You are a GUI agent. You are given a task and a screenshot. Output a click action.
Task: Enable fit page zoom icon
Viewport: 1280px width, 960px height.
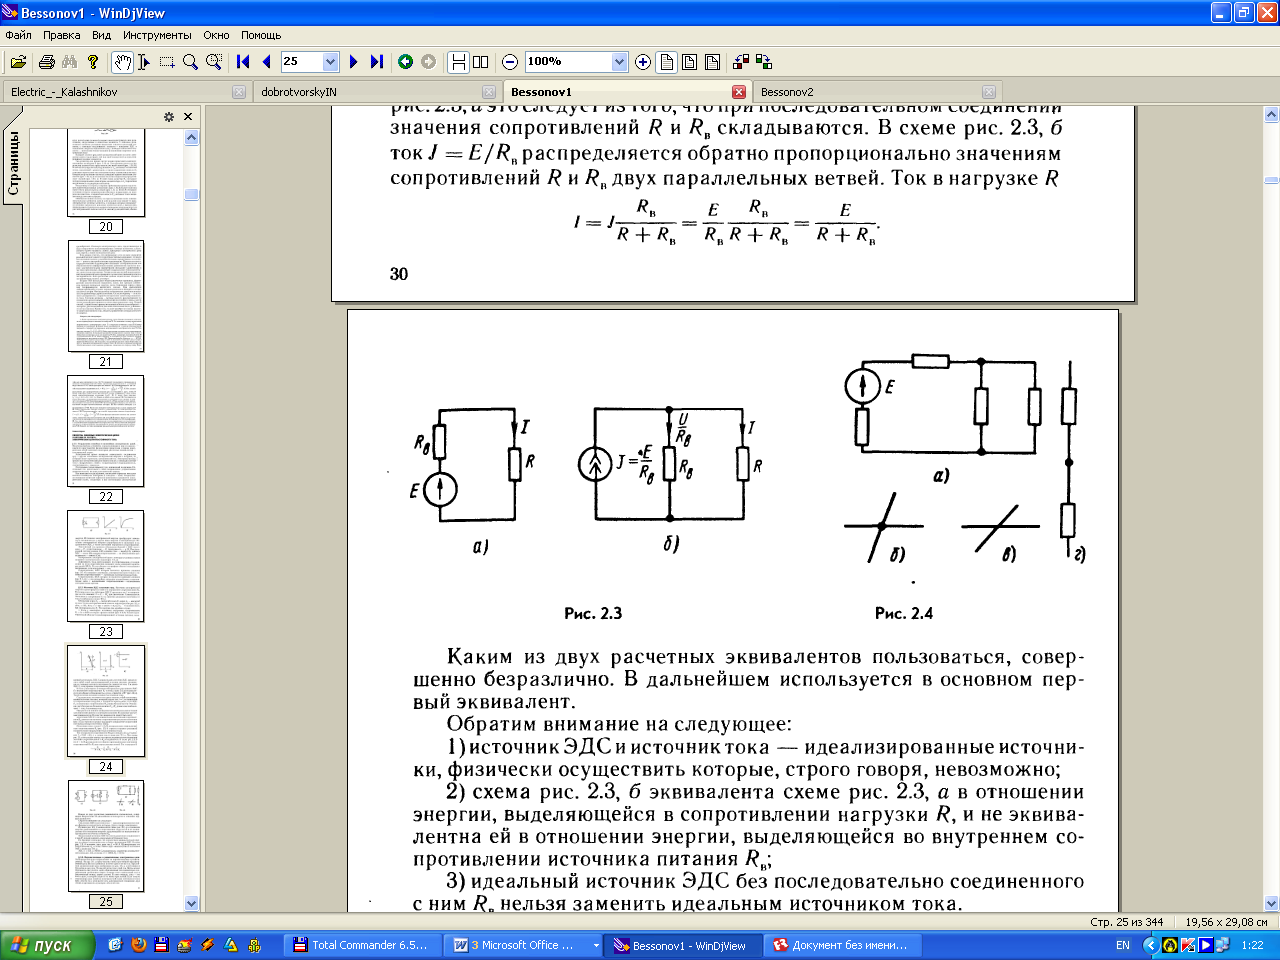coord(689,62)
